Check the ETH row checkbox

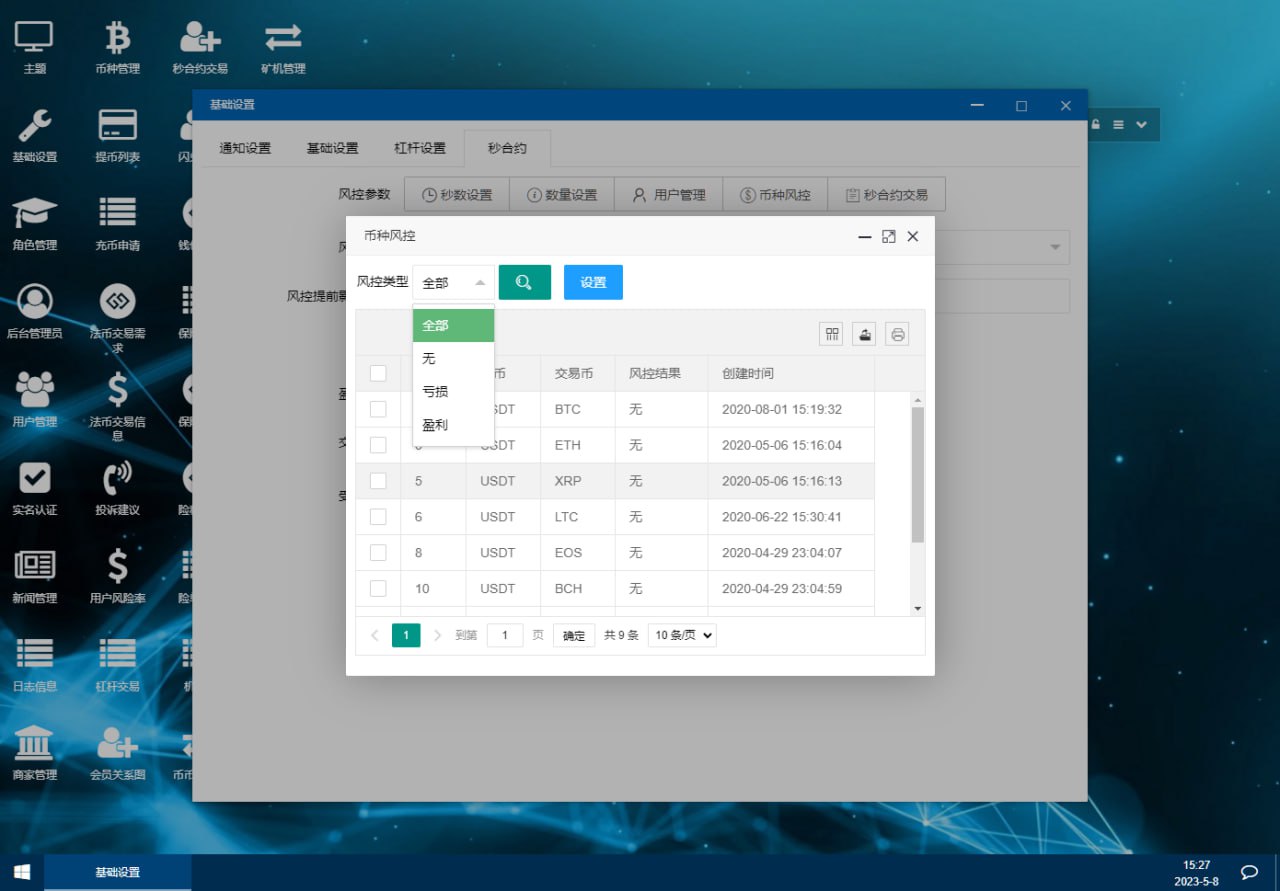[378, 445]
